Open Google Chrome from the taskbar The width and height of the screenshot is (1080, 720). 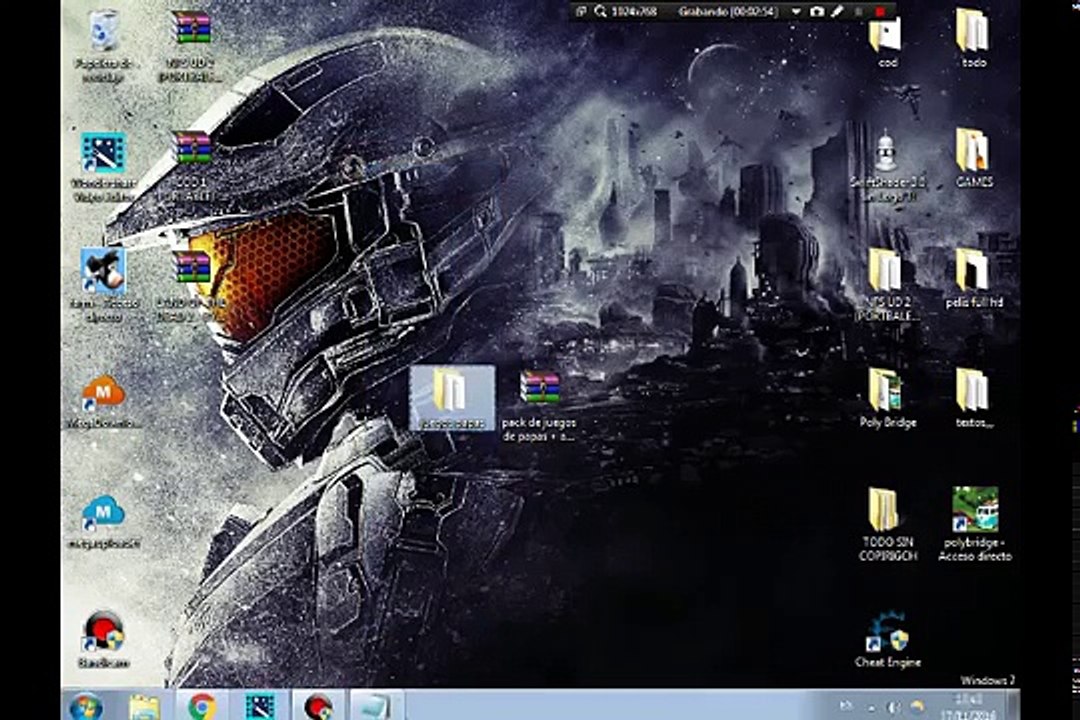202,706
